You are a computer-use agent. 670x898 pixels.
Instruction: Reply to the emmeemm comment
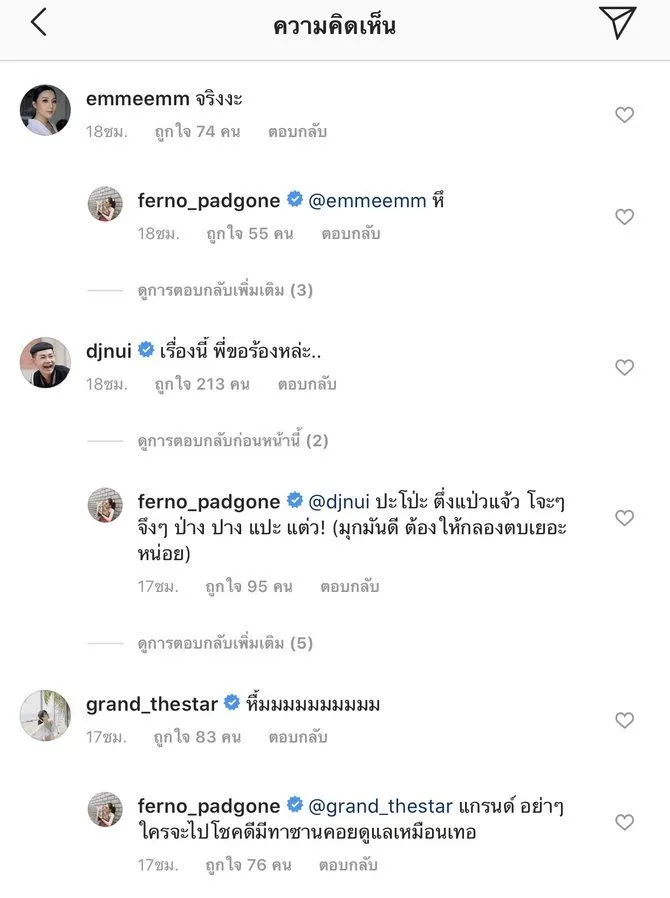point(297,132)
